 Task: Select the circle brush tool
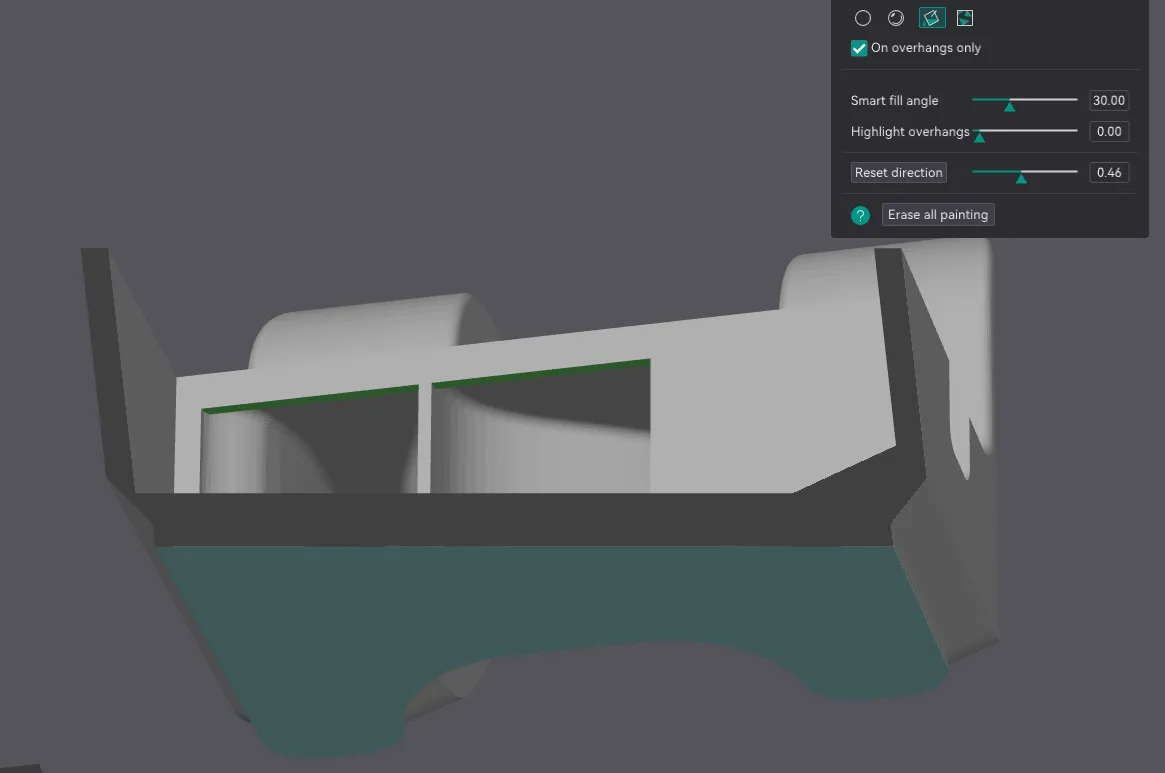click(x=863, y=18)
